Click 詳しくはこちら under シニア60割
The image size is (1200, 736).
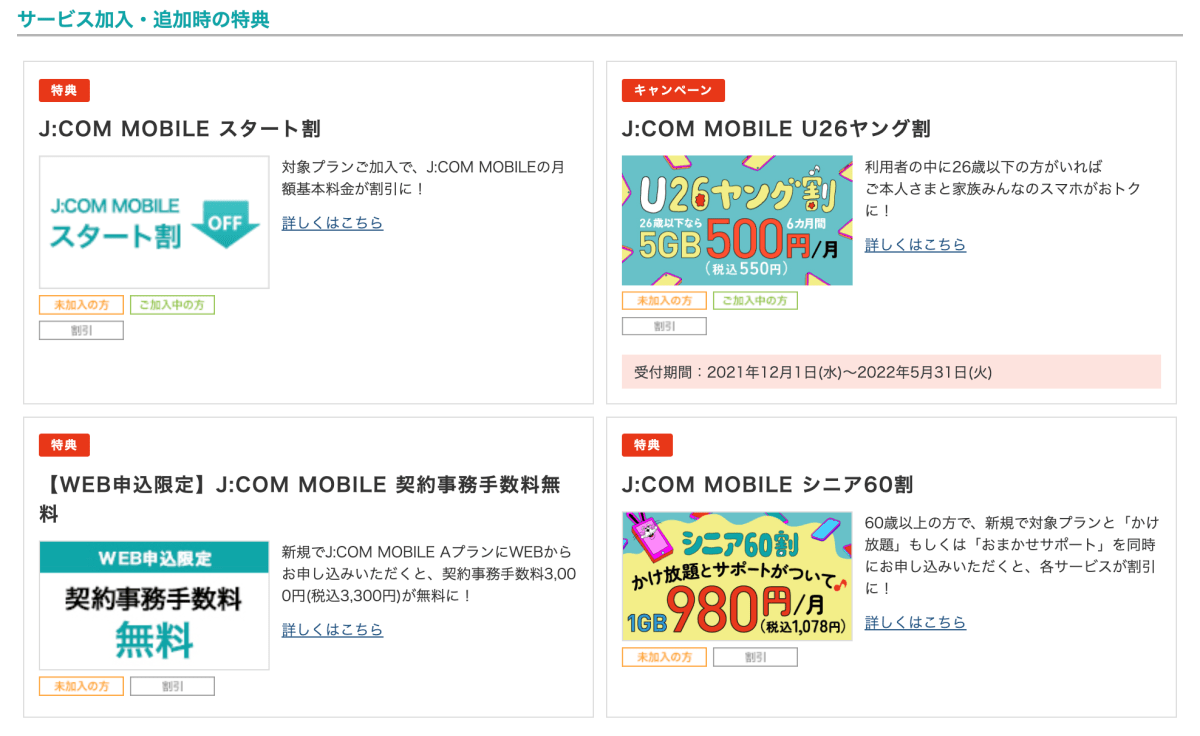915,623
